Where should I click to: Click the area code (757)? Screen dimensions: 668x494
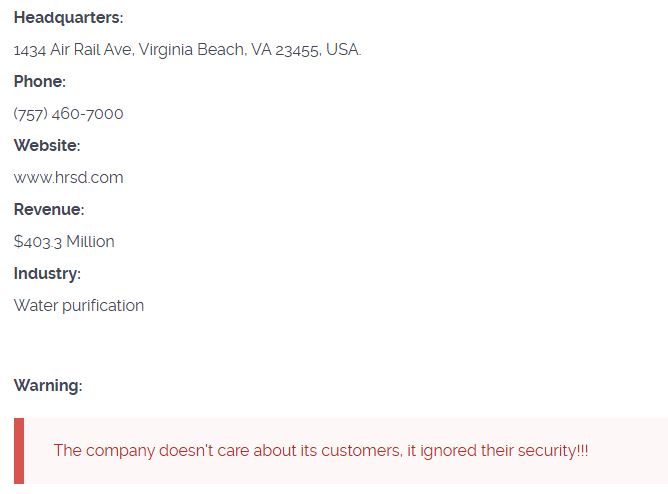coord(30,114)
